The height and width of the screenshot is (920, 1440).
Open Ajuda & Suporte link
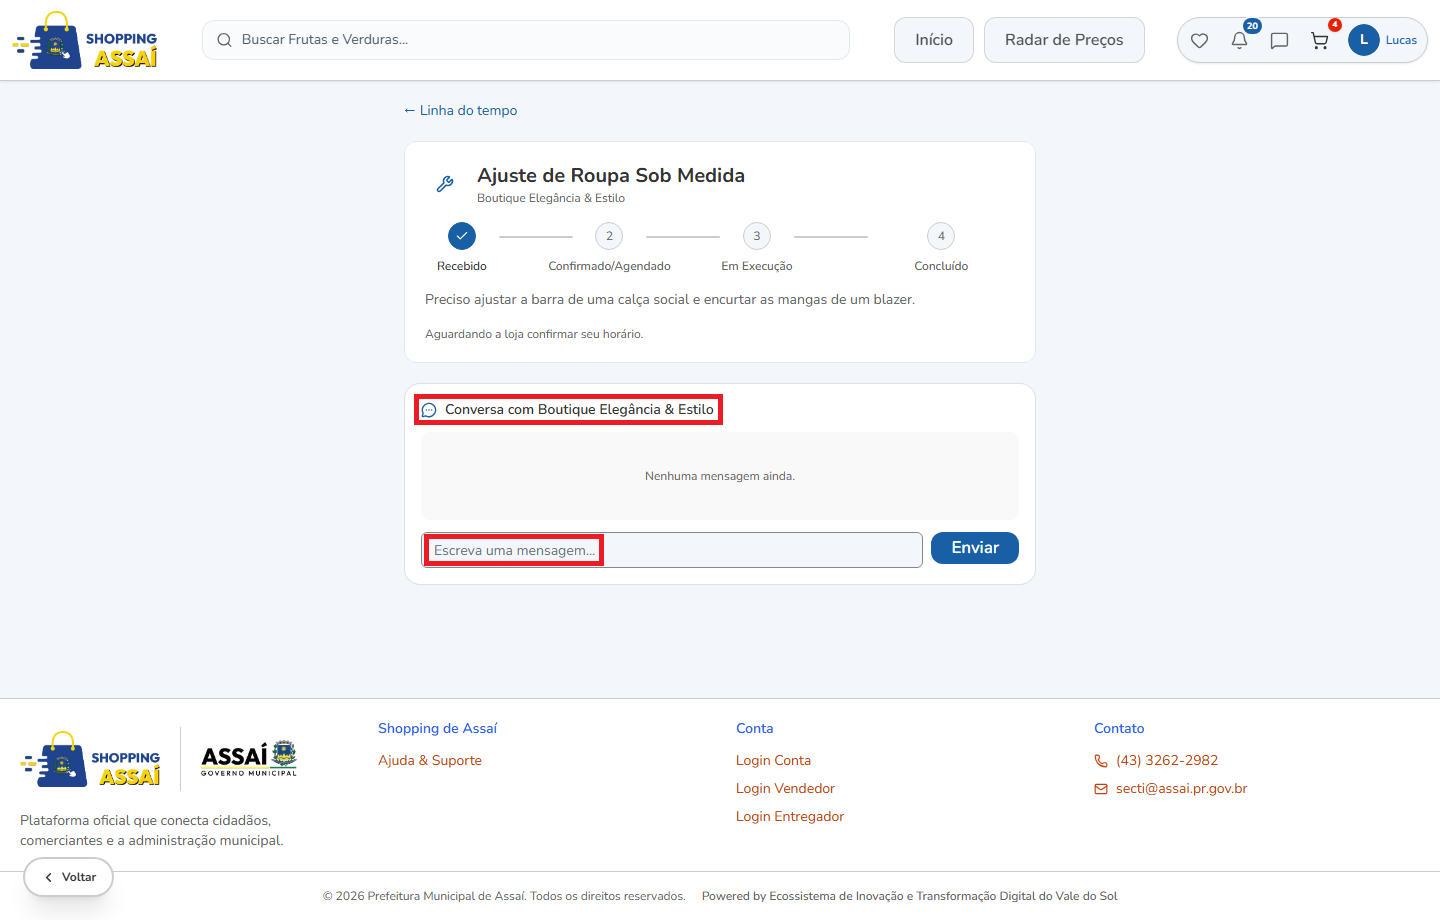(430, 761)
